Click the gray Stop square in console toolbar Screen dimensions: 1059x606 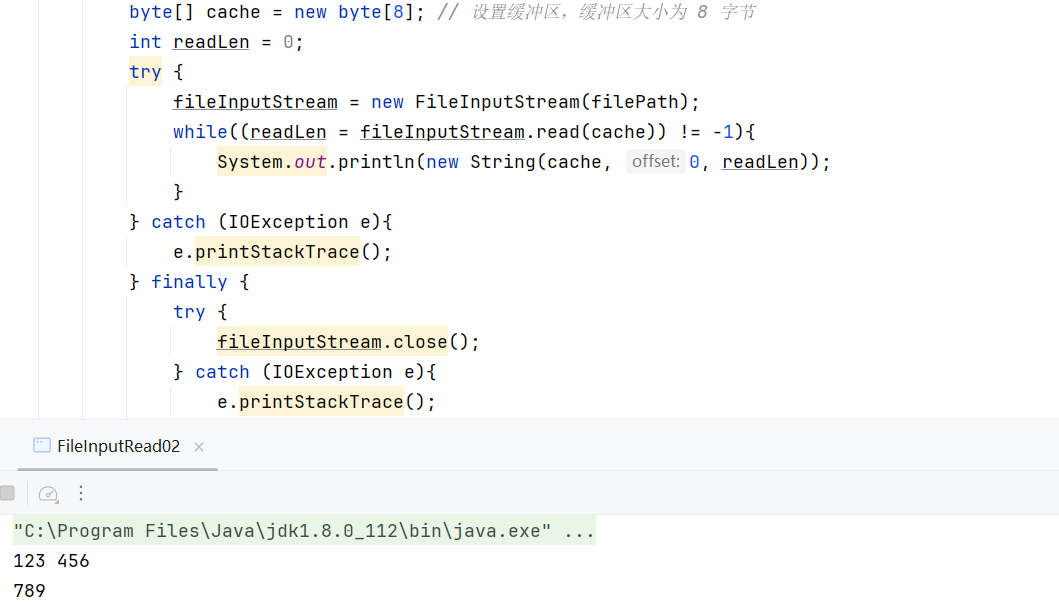[x=7, y=493]
